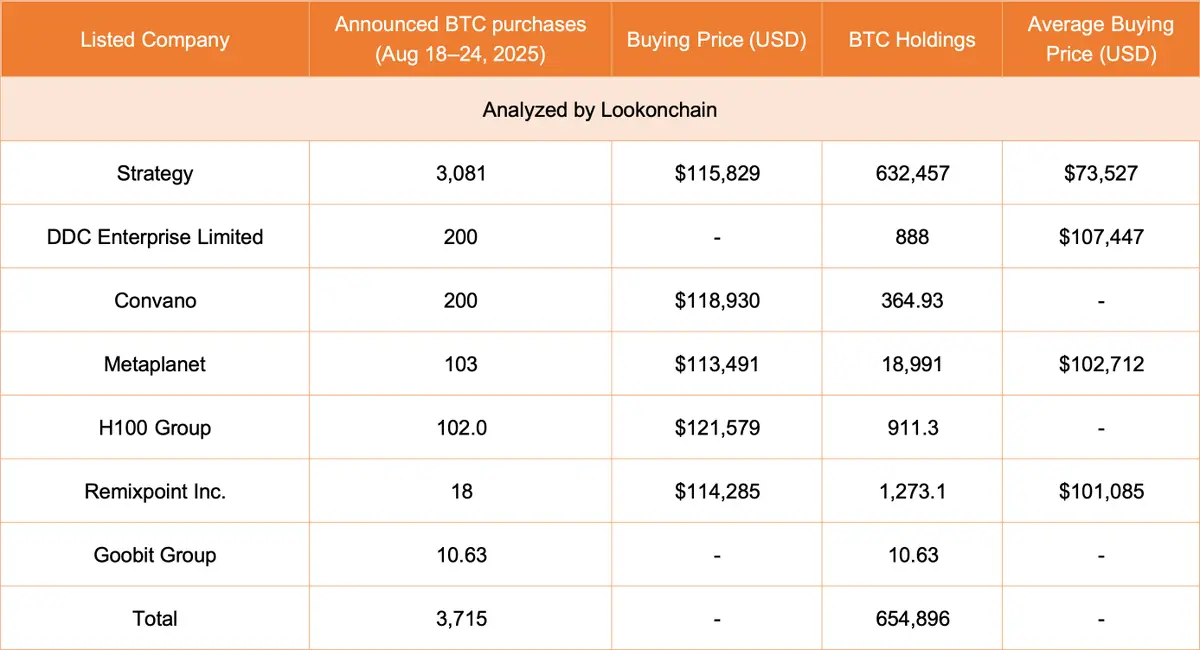Image resolution: width=1200 pixels, height=650 pixels.
Task: Click the Analyzed by Lookonchain banner
Action: [600, 110]
